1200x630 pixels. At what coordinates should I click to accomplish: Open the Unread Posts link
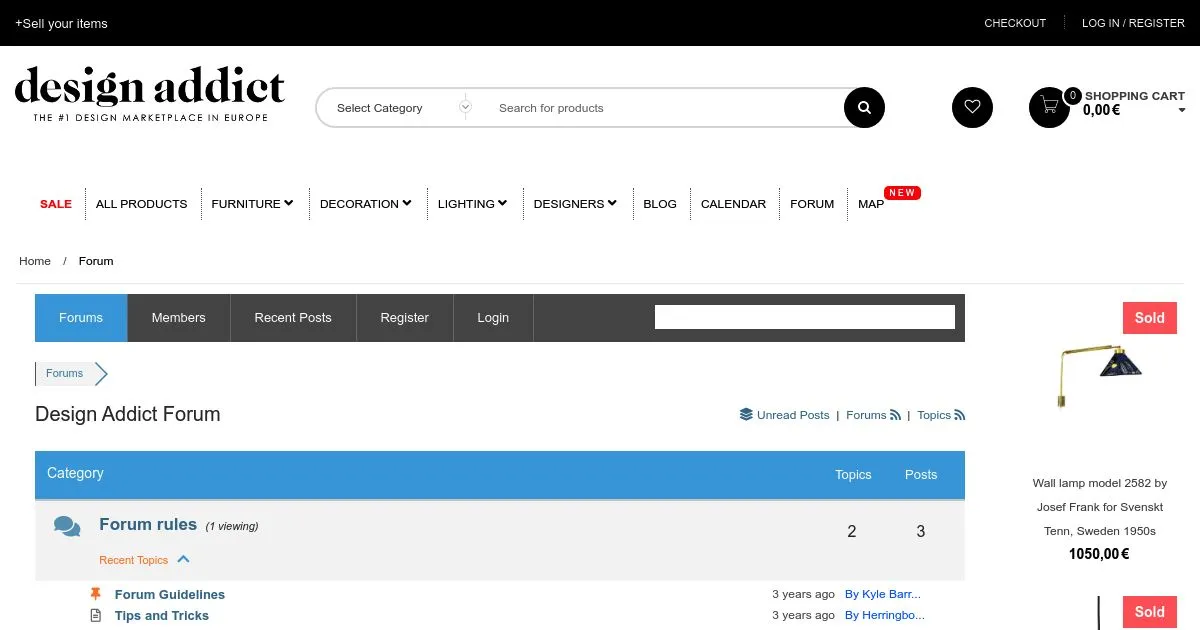pos(793,415)
